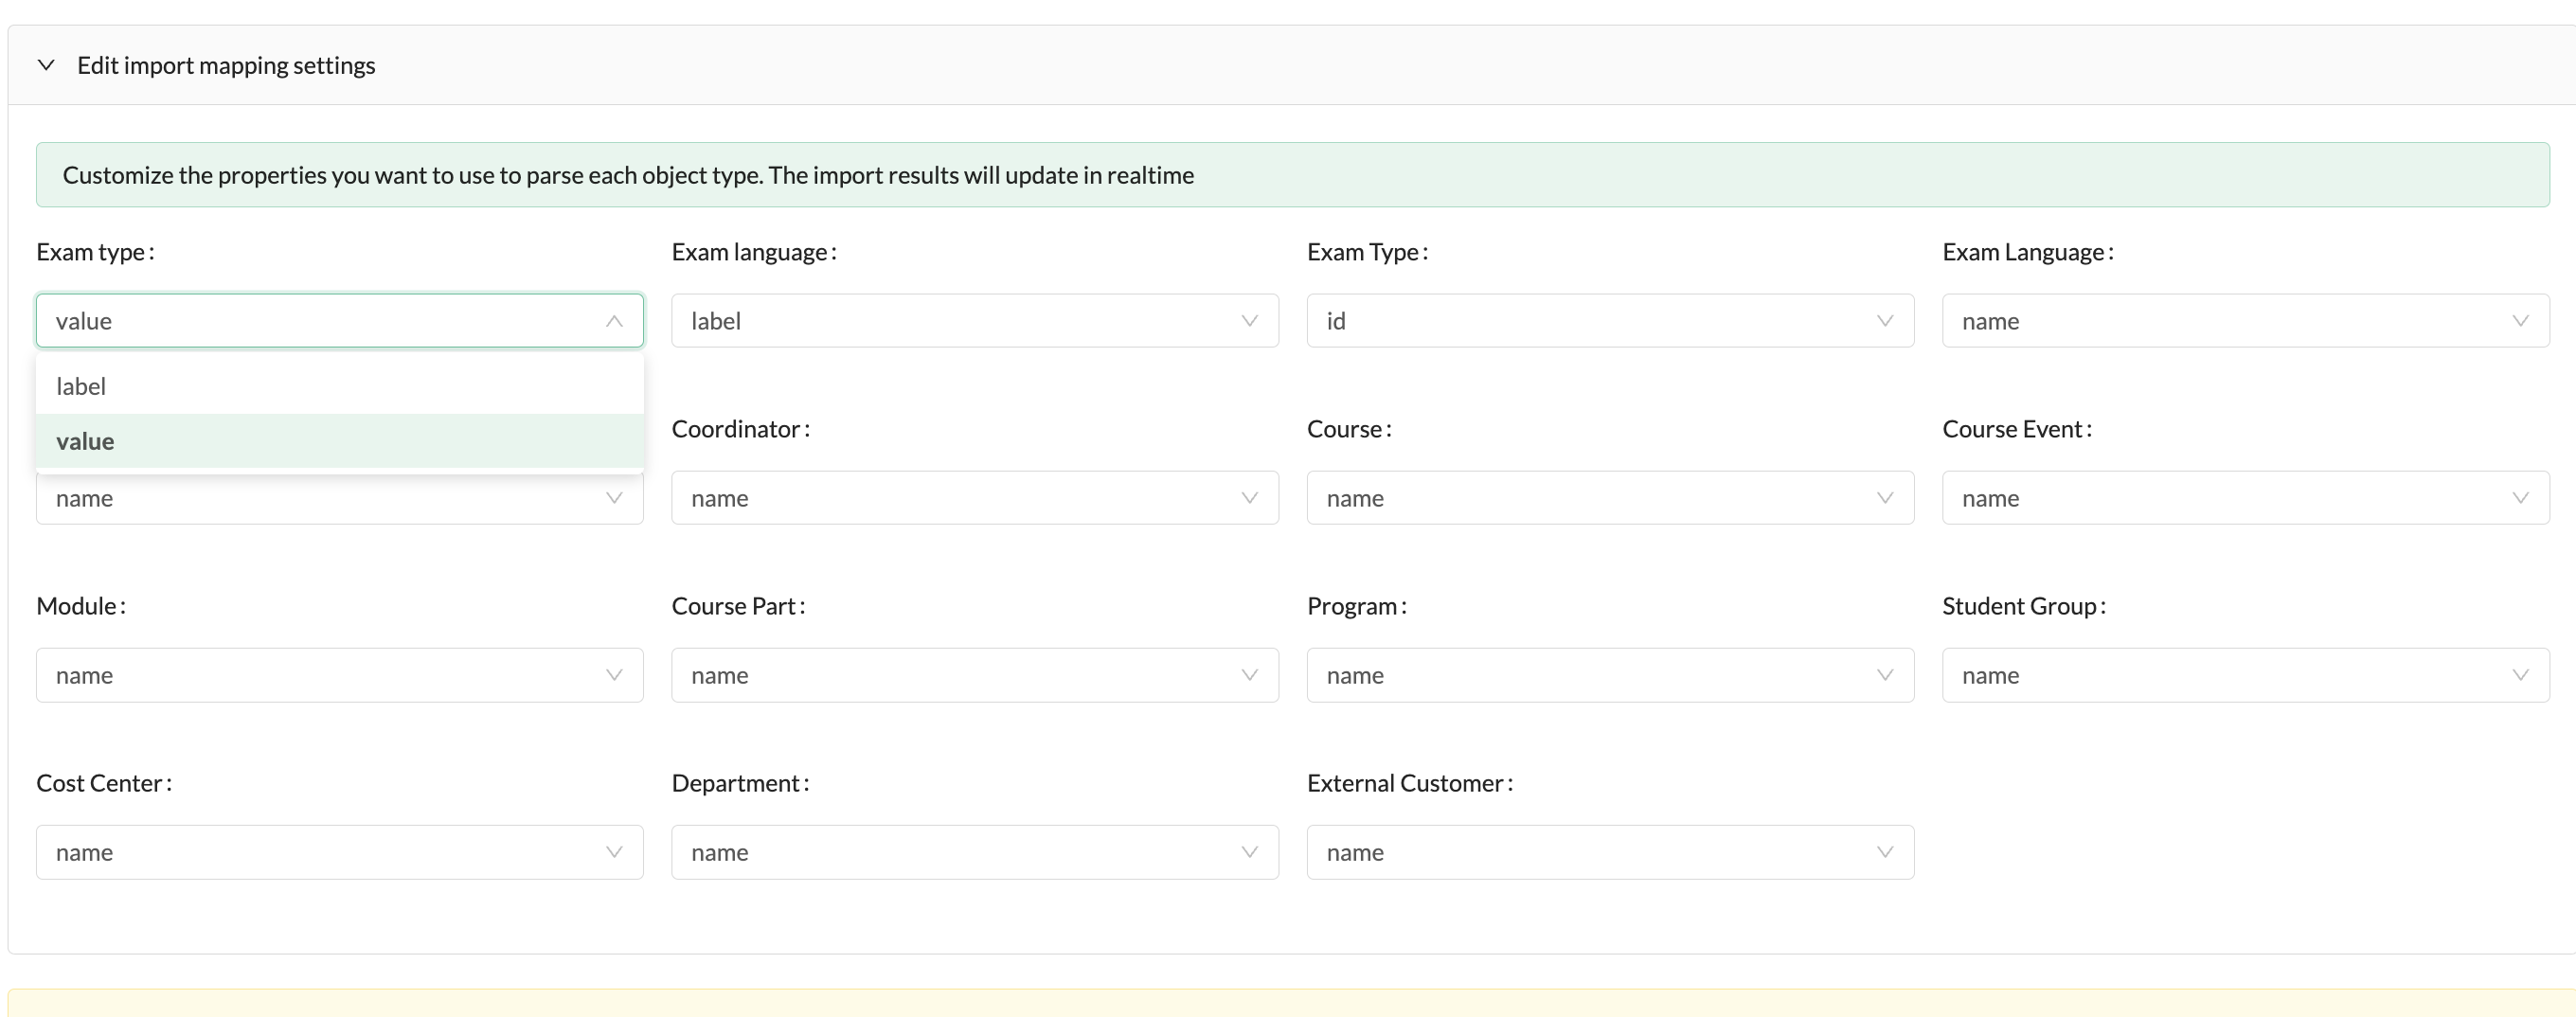
Task: Open the Program dropdown
Action: [x=1610, y=675]
